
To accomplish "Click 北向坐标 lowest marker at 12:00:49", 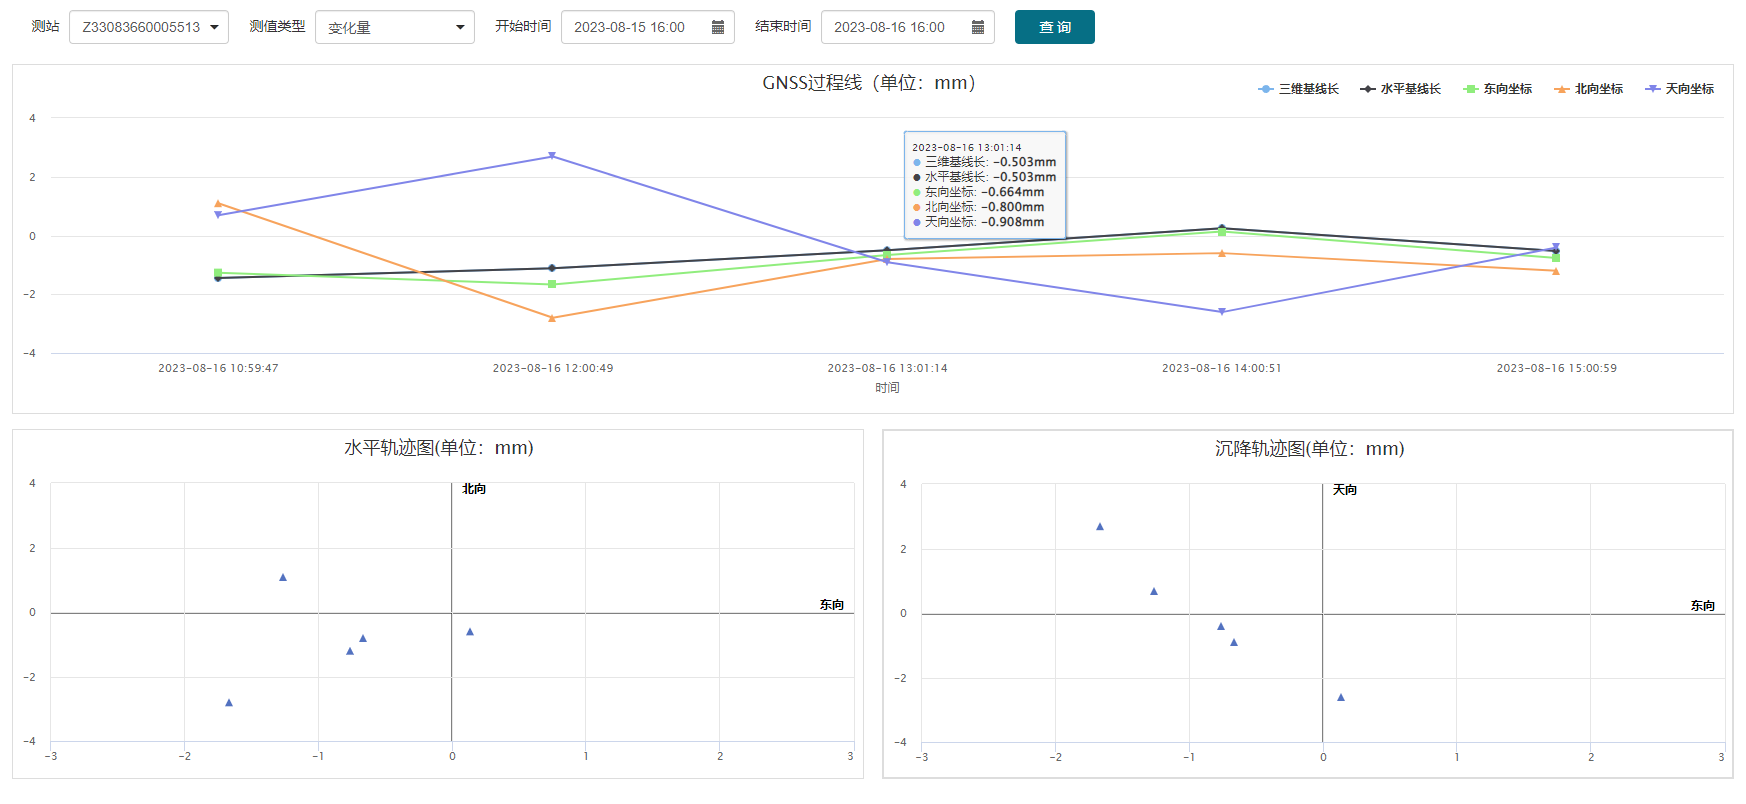I will coord(552,318).
